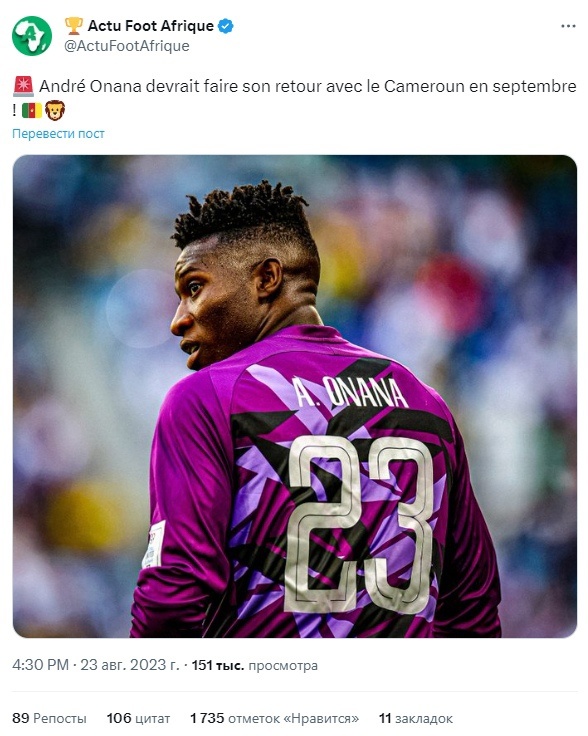The height and width of the screenshot is (736, 588).
Task: Click the 23 авг. 2023 г. date
Action: click(x=130, y=665)
